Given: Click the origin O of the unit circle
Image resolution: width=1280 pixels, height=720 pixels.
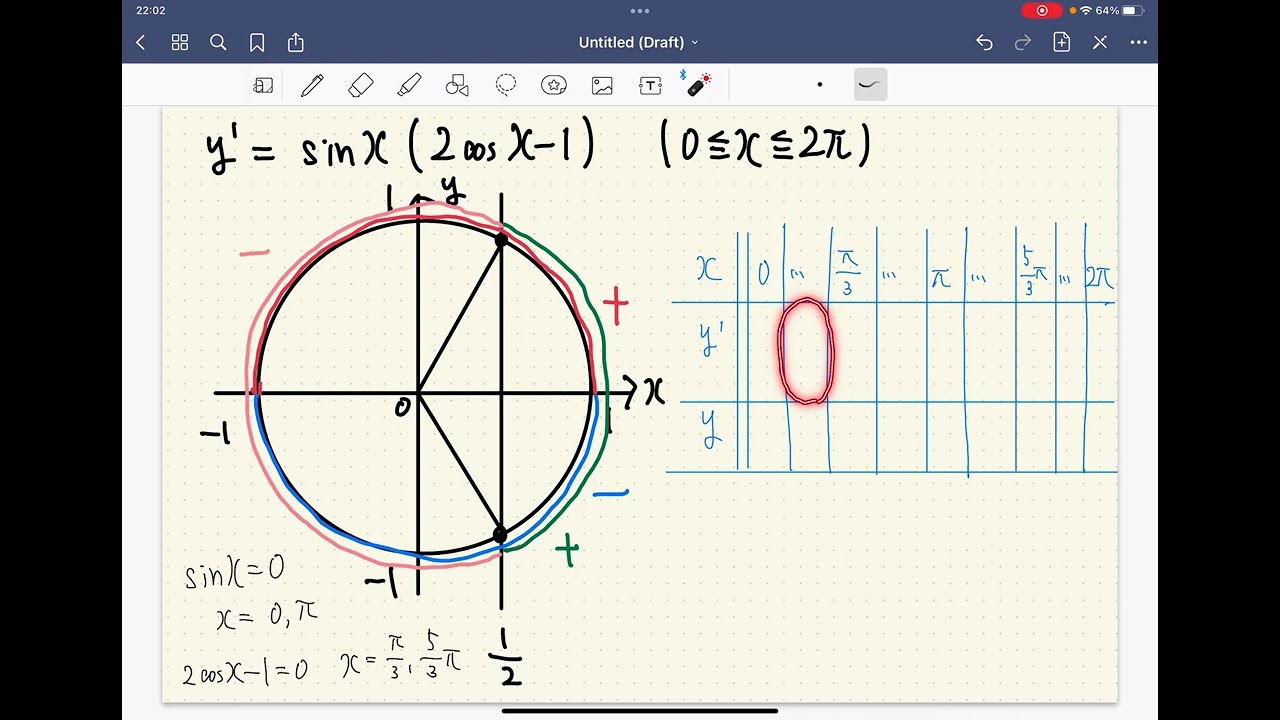Looking at the screenshot, I should tap(402, 406).
